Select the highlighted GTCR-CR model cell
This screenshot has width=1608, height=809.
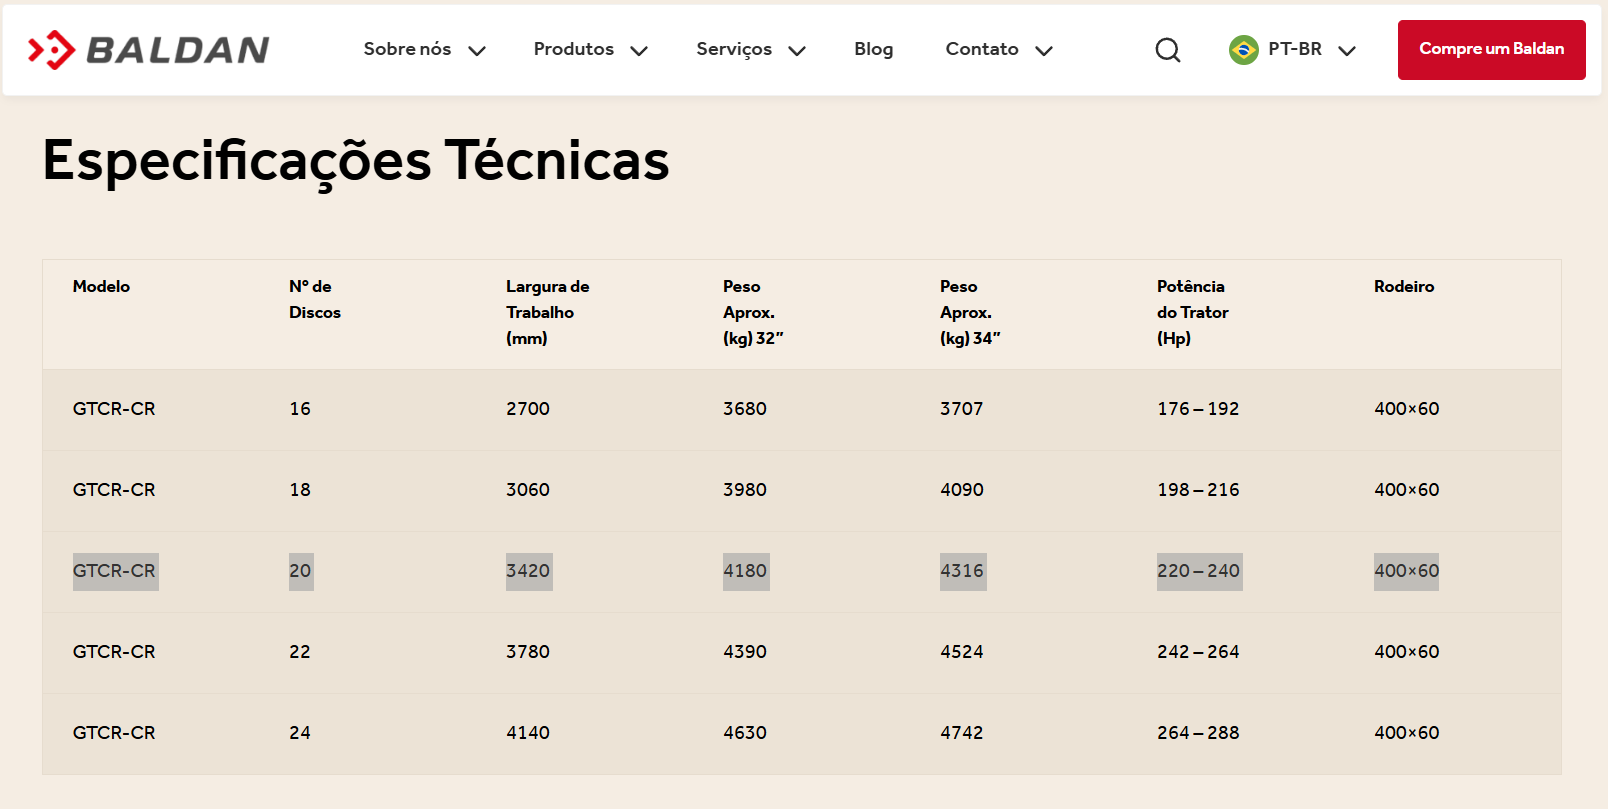point(114,571)
